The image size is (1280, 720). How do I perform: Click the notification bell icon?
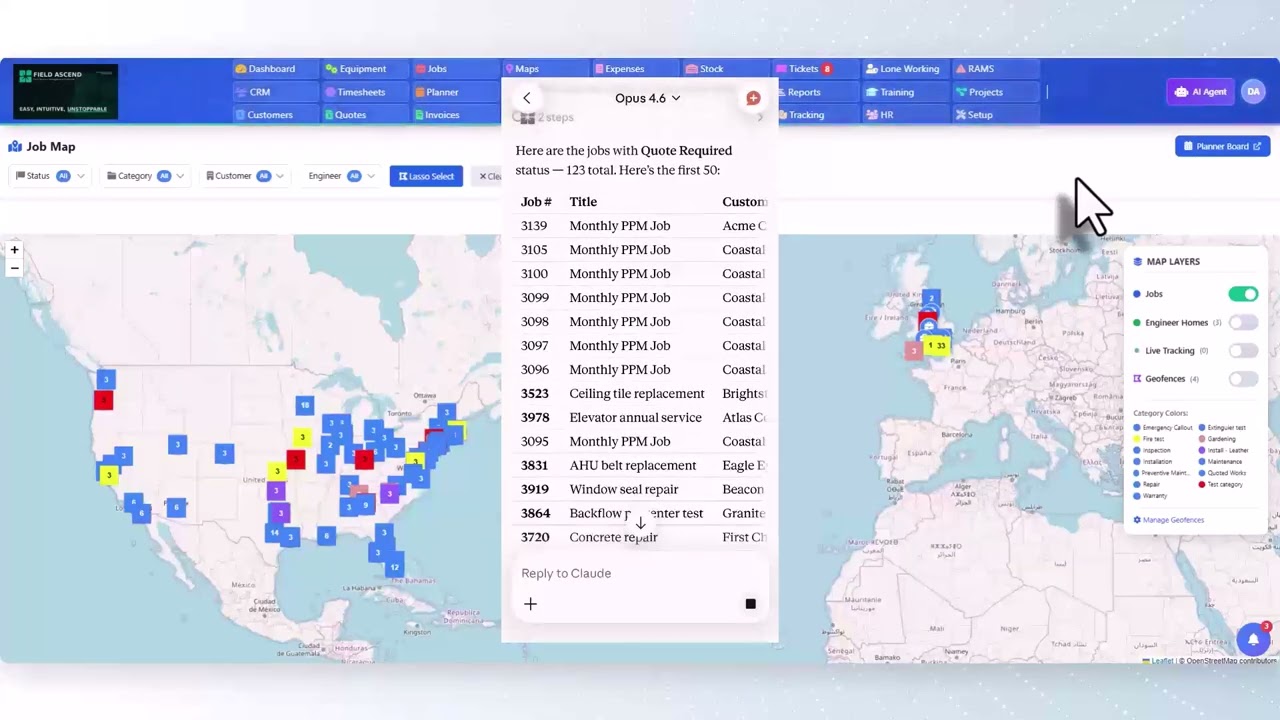coord(1252,640)
